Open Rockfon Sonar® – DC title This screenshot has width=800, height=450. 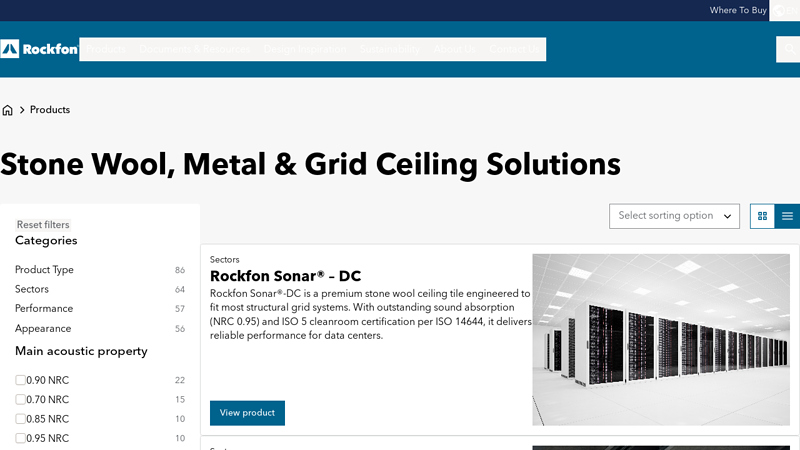(x=285, y=276)
